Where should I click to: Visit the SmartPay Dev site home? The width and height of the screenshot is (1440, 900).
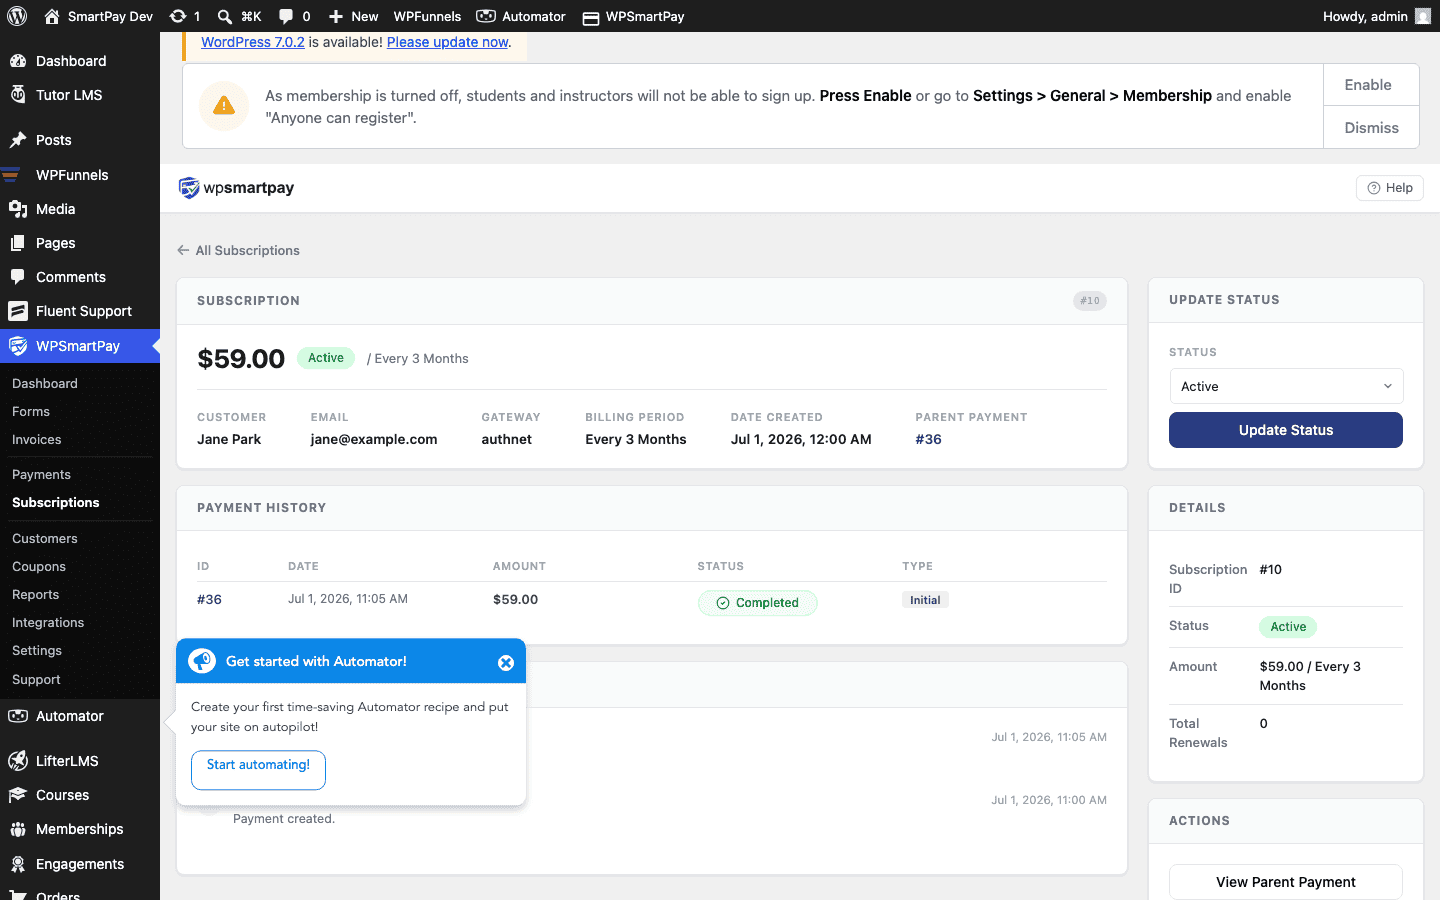tap(98, 16)
